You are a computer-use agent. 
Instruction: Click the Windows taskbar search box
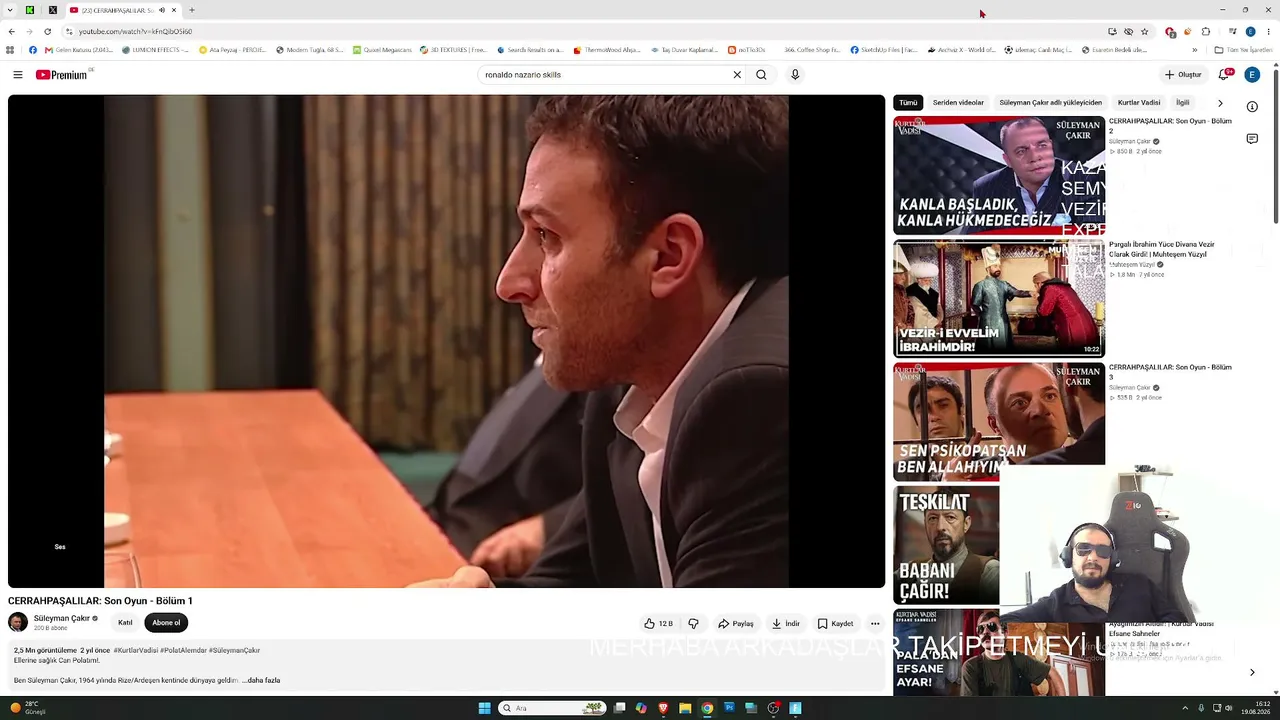click(x=552, y=708)
